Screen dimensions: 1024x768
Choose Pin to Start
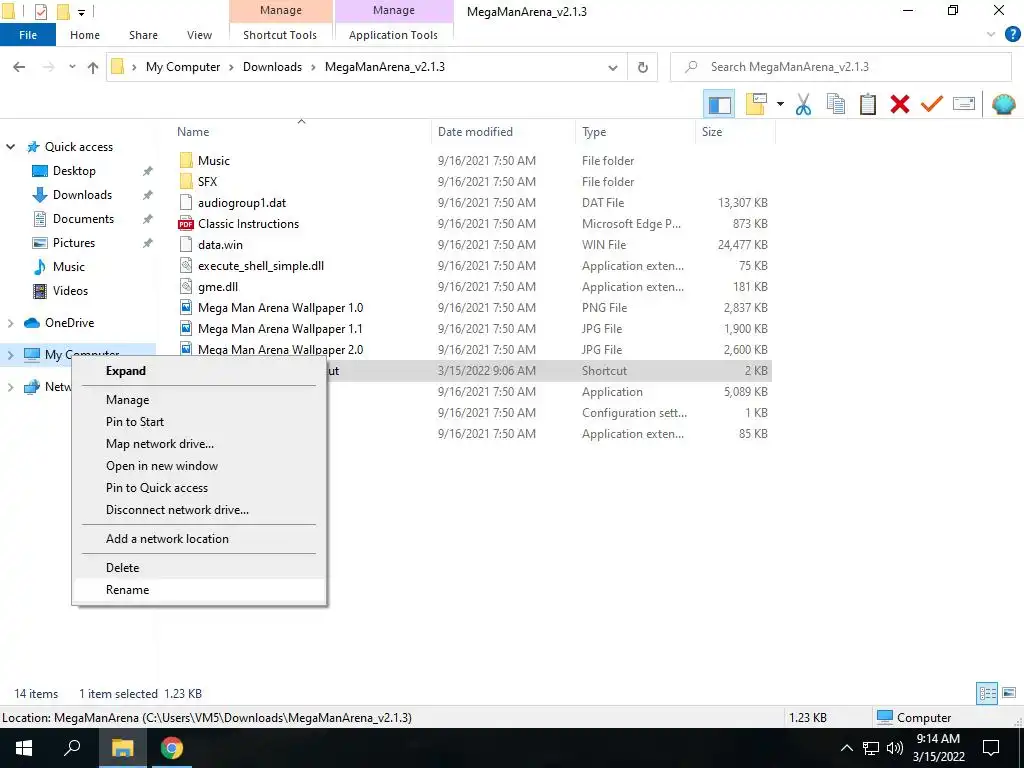point(199,422)
